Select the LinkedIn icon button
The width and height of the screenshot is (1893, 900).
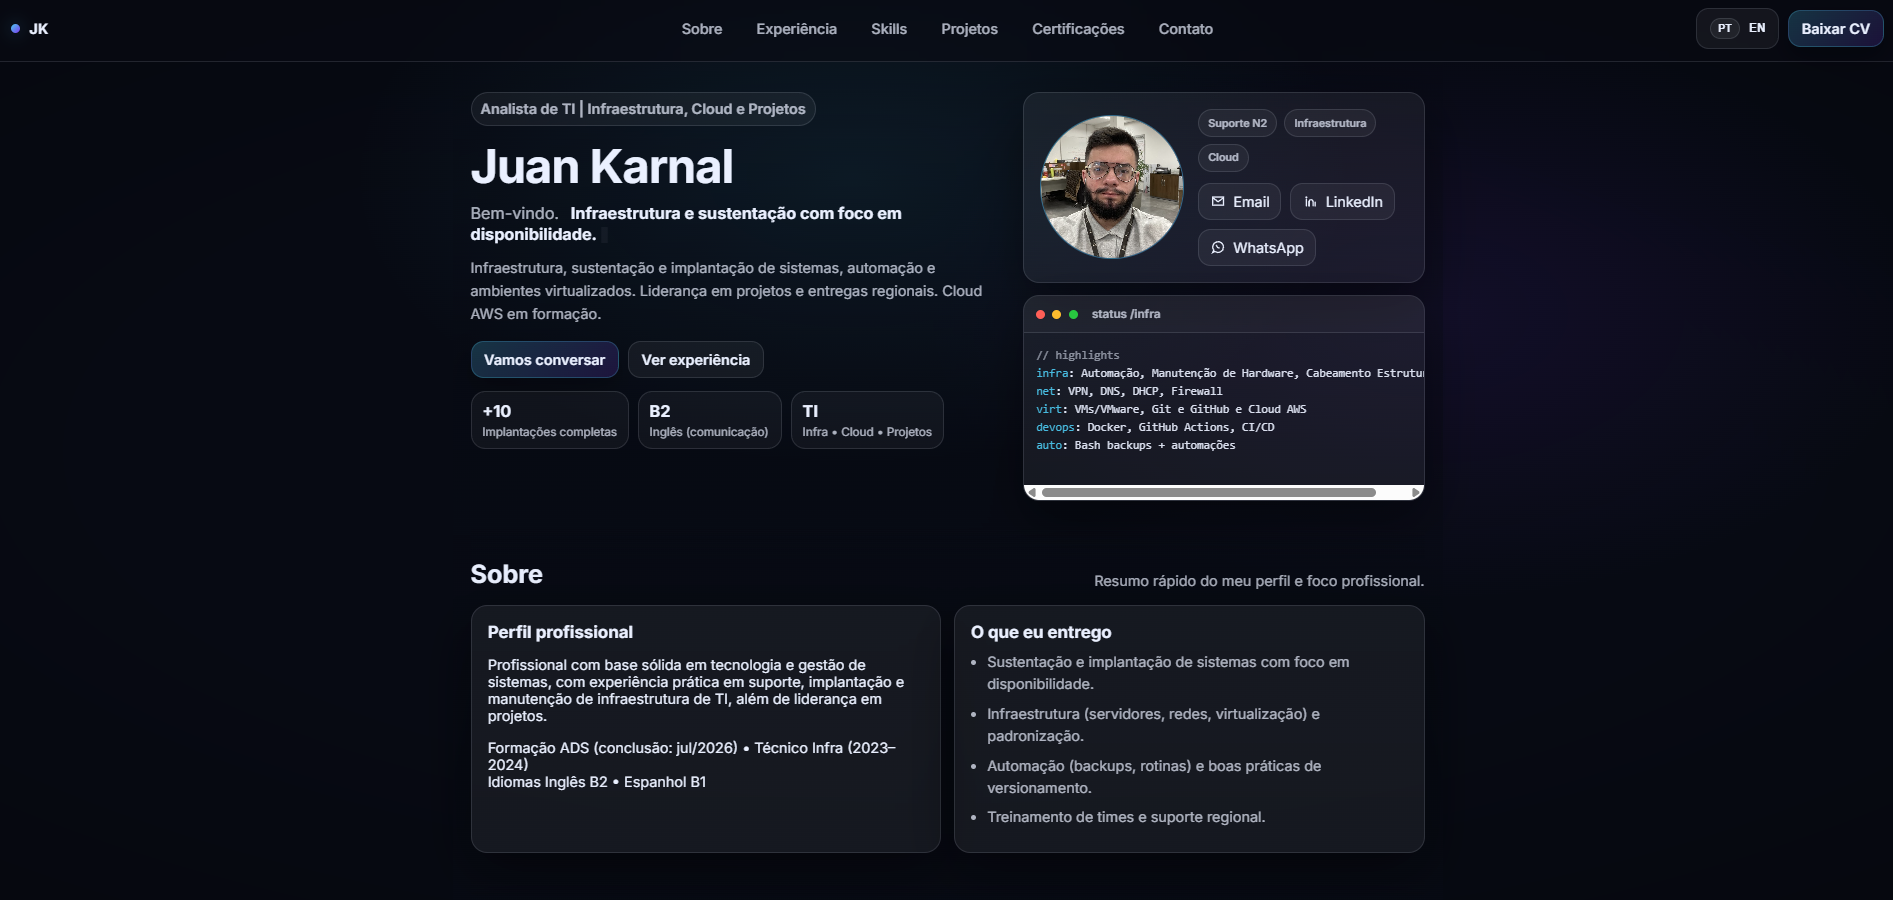pyautogui.click(x=1342, y=201)
